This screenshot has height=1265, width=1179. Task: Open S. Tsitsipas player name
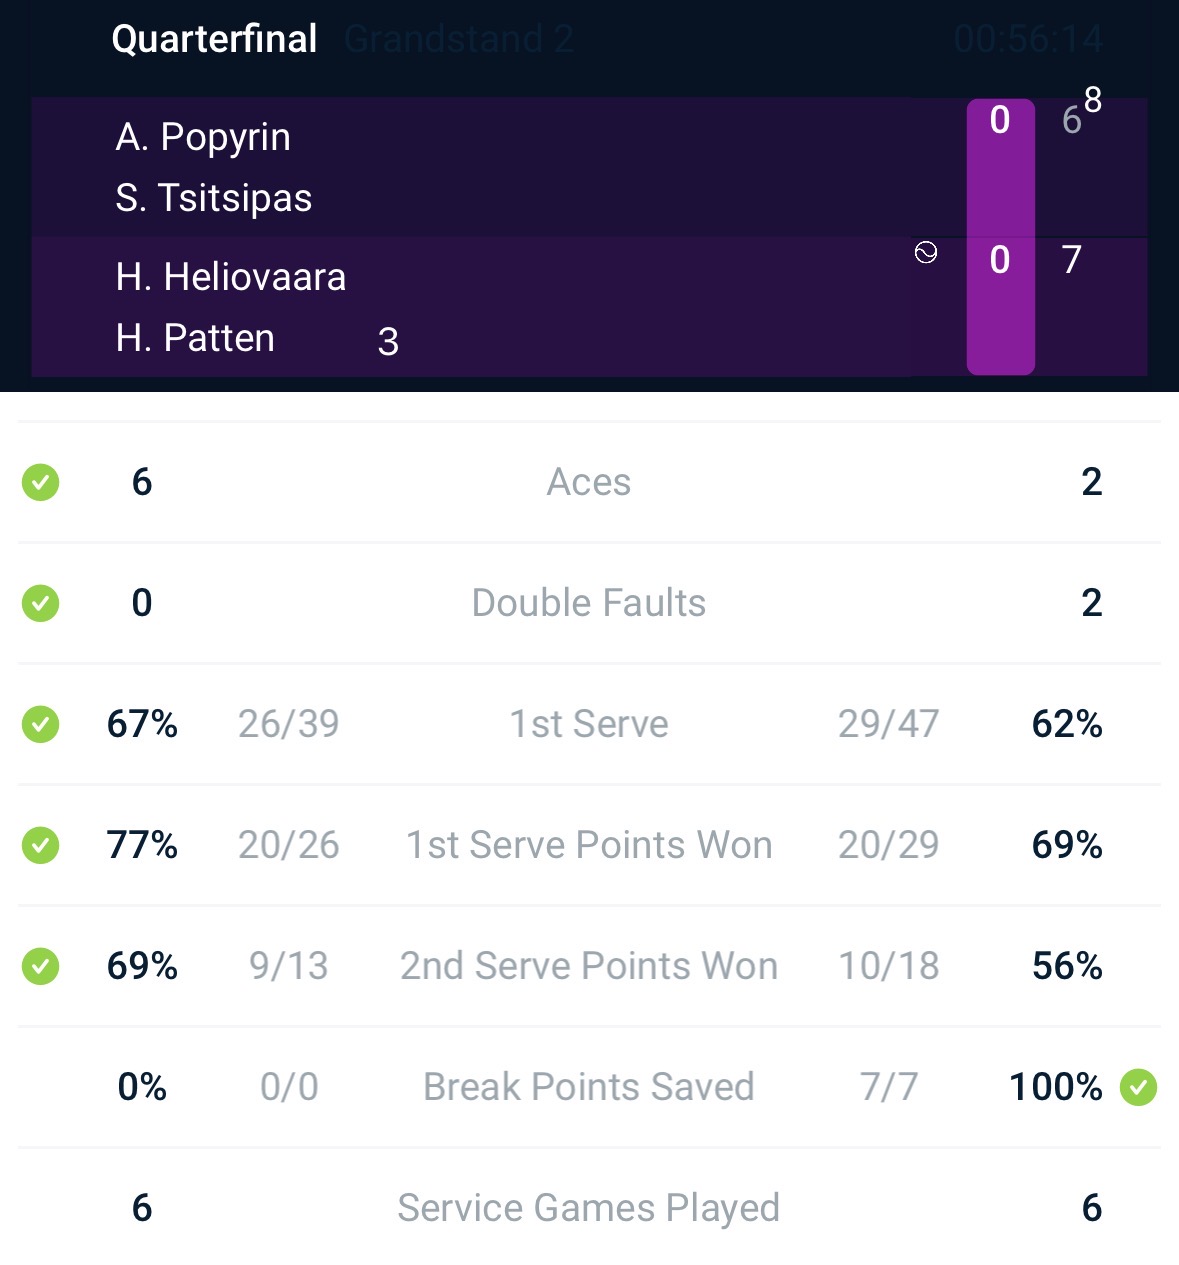click(214, 198)
